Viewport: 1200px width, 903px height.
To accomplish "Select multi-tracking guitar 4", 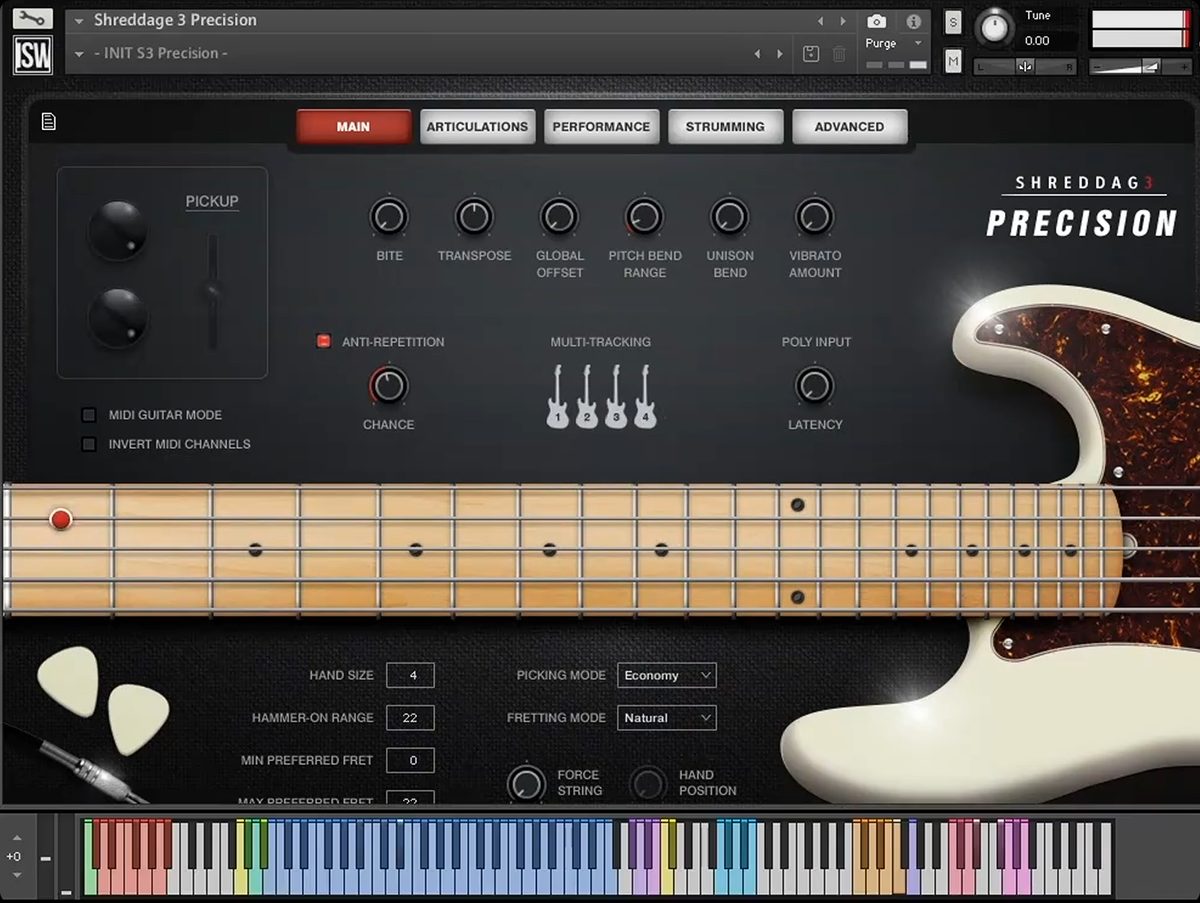I will (645, 397).
